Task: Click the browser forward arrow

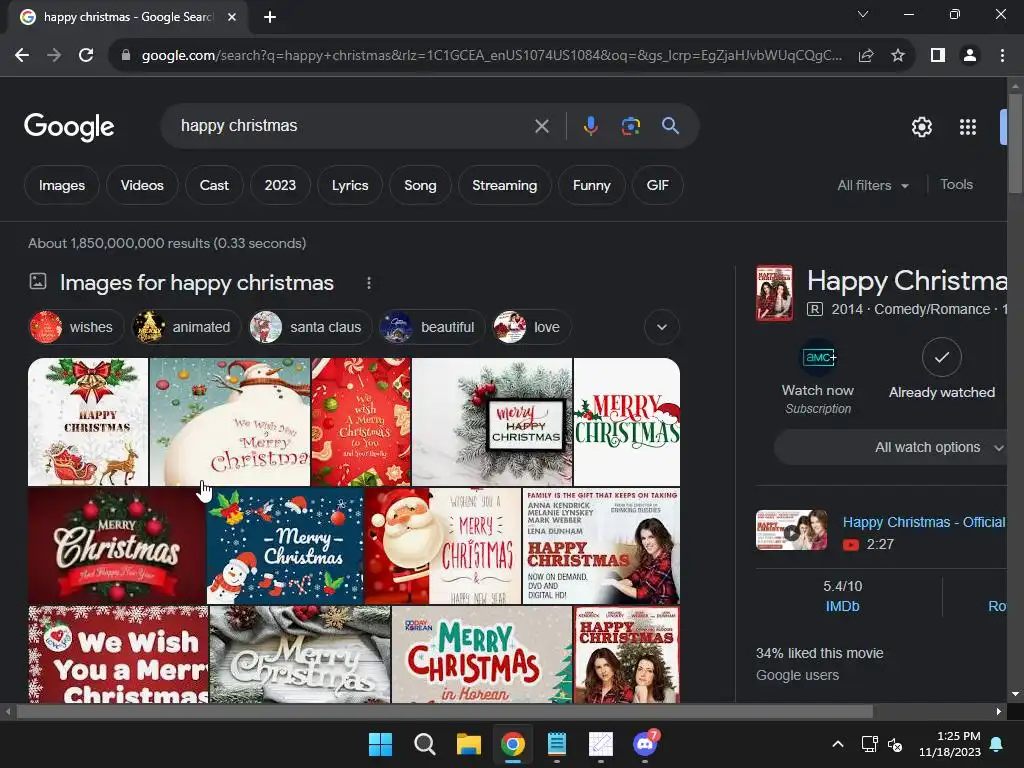Action: click(x=54, y=56)
